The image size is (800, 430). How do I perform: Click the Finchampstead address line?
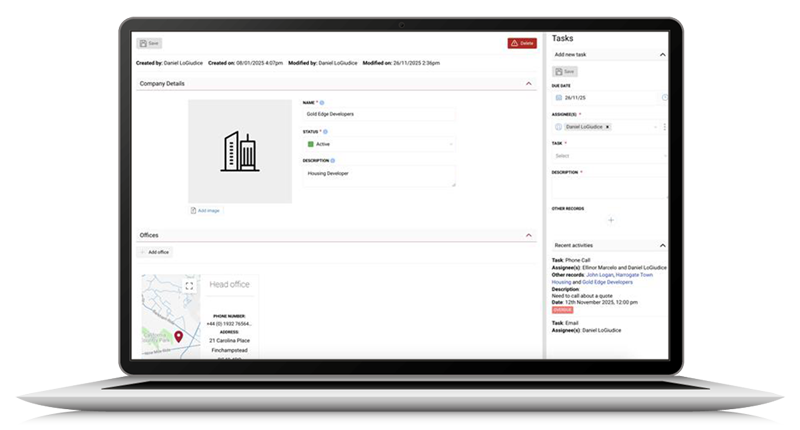tap(229, 350)
